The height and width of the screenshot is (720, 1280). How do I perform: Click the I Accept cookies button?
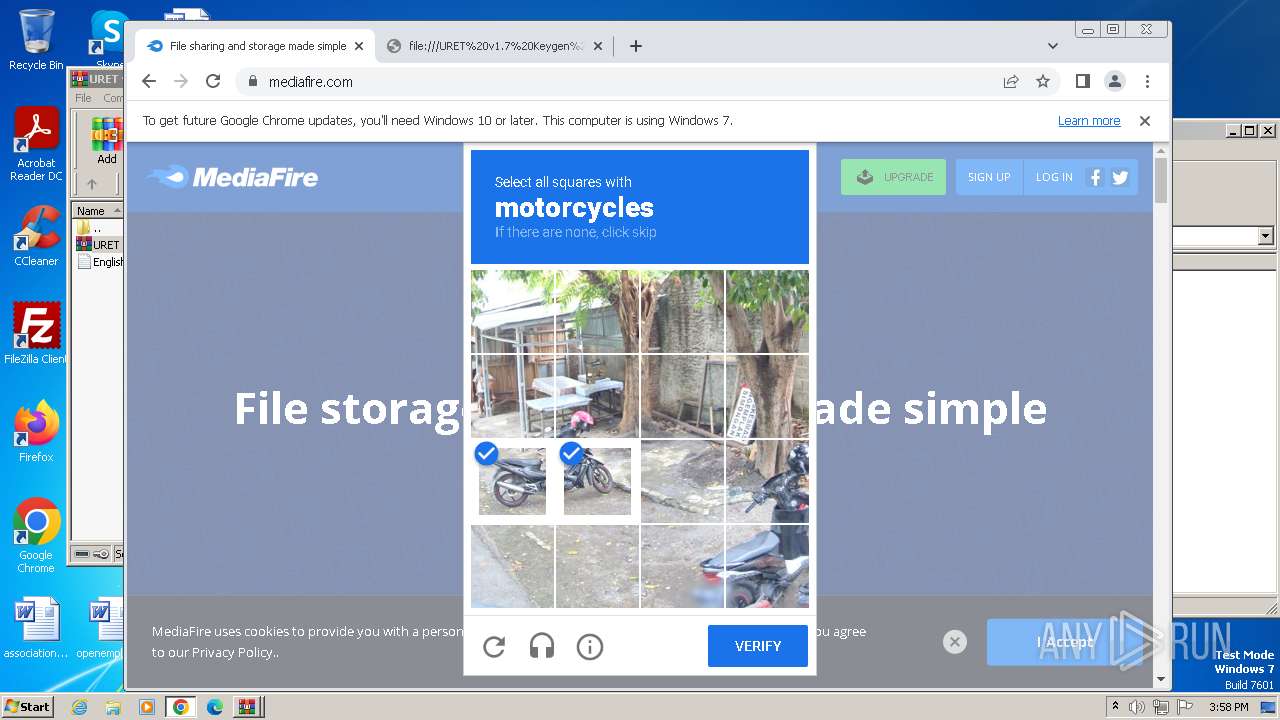(1065, 642)
